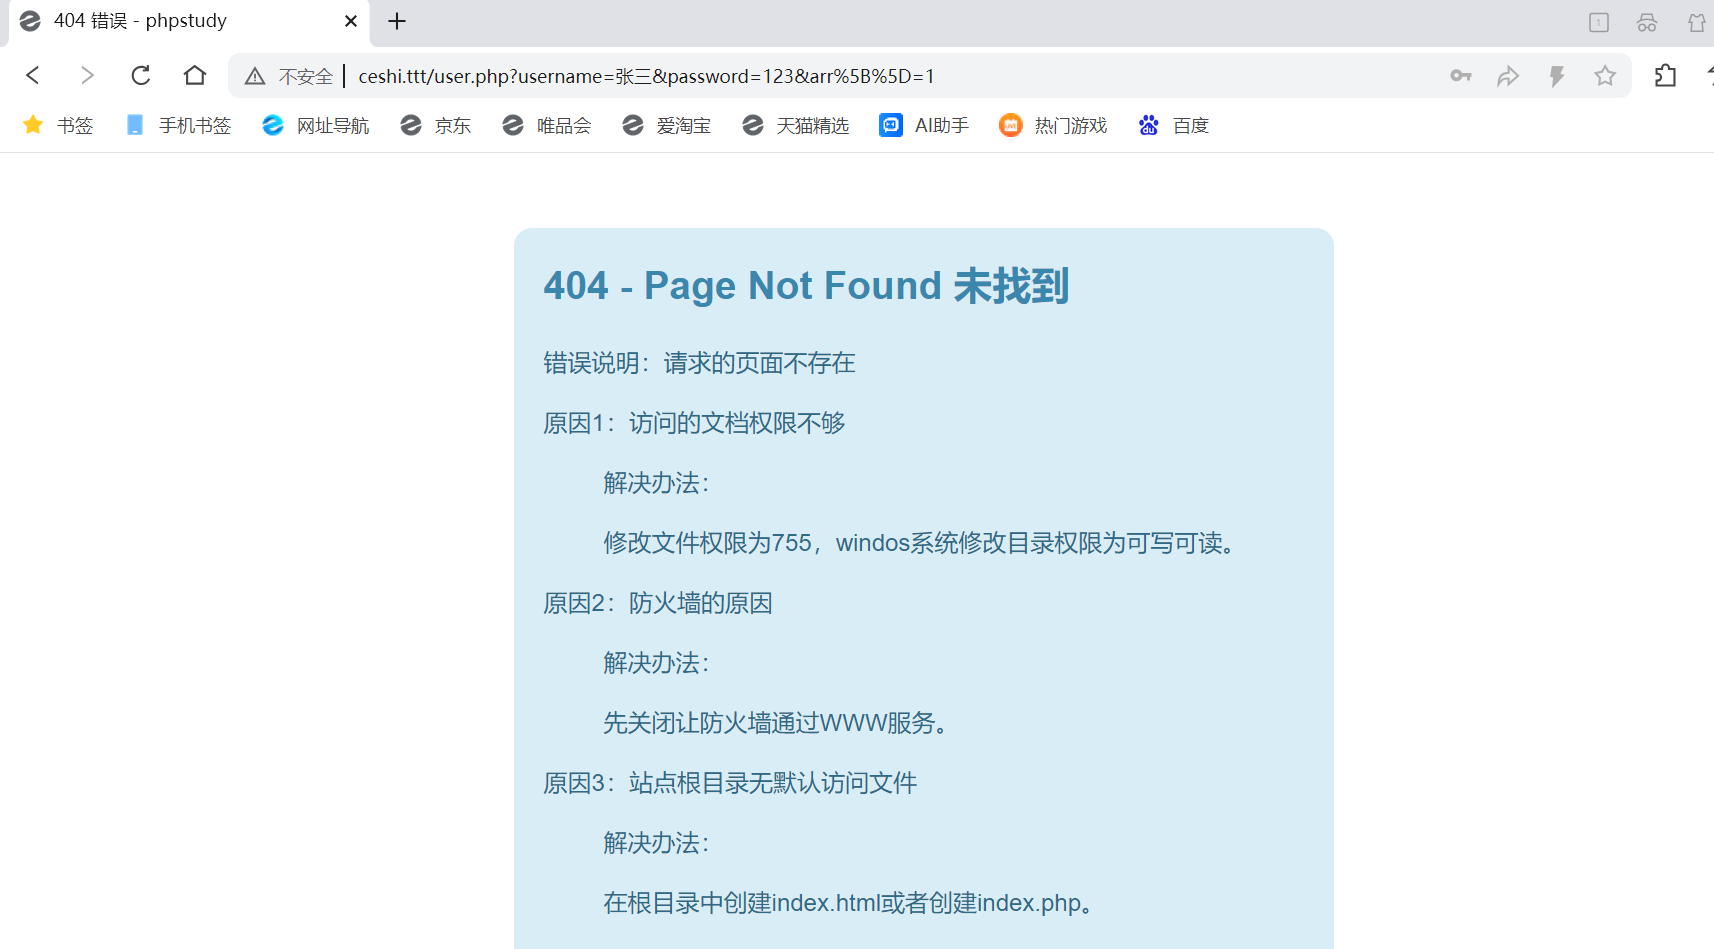This screenshot has height=949, width=1714.
Task: Go back to the previous page
Action: tap(33, 76)
